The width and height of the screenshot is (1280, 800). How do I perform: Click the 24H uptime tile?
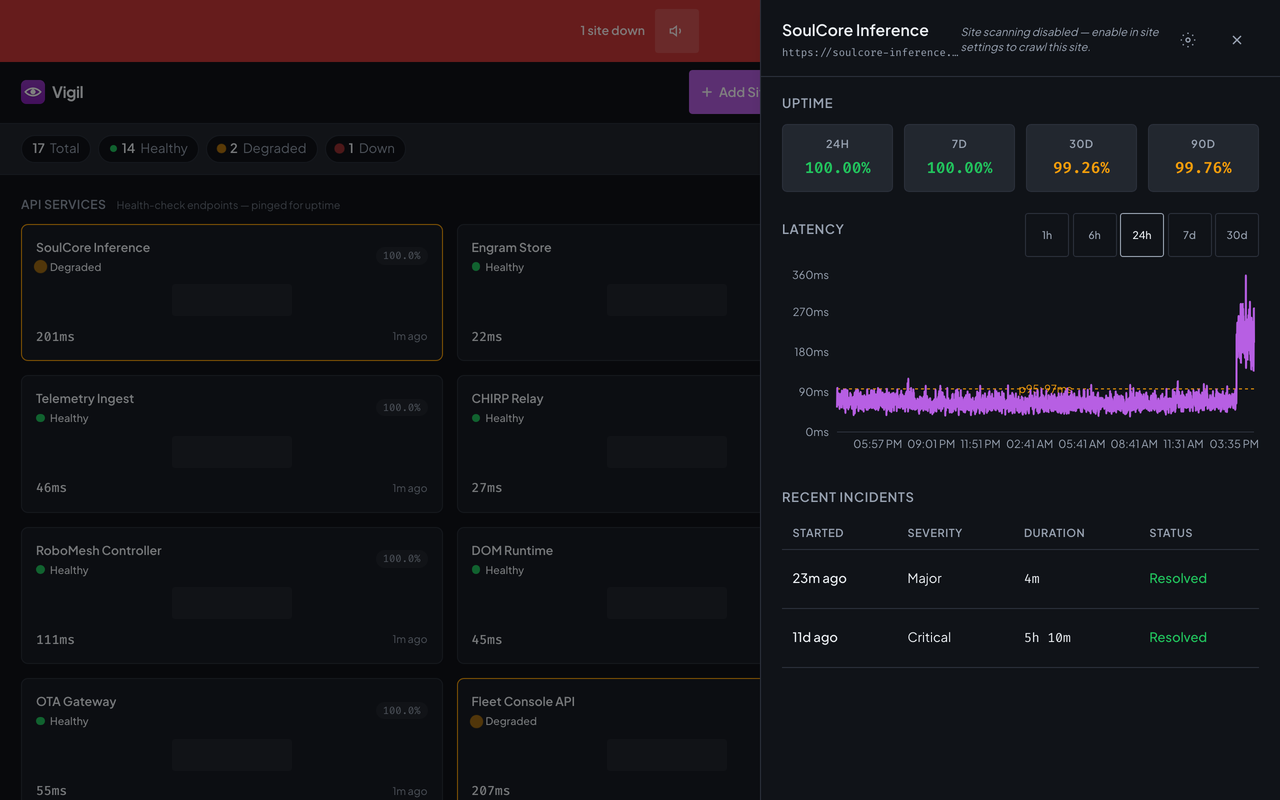coord(837,158)
